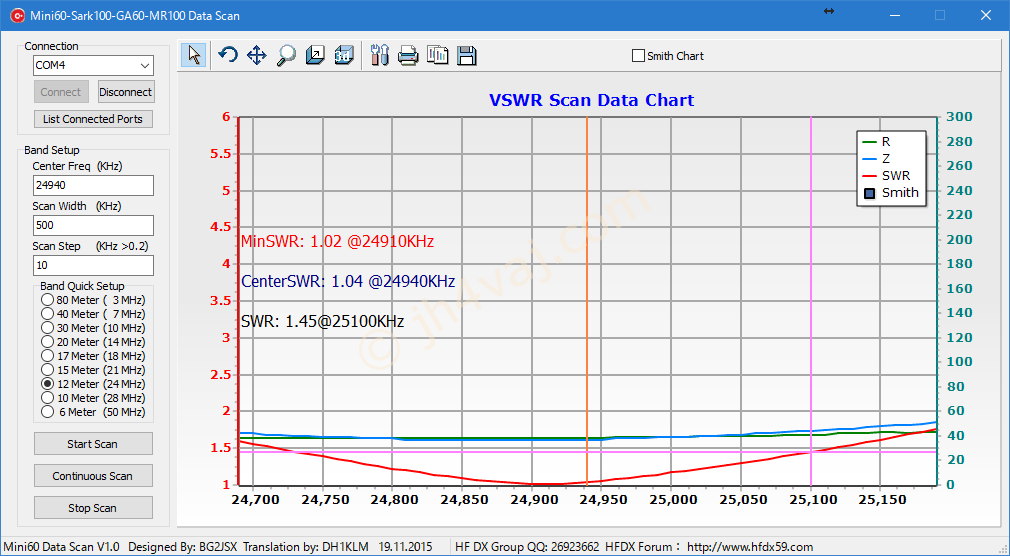The width and height of the screenshot is (1010, 556).
Task: Click Continuous Scan button
Action: click(93, 476)
